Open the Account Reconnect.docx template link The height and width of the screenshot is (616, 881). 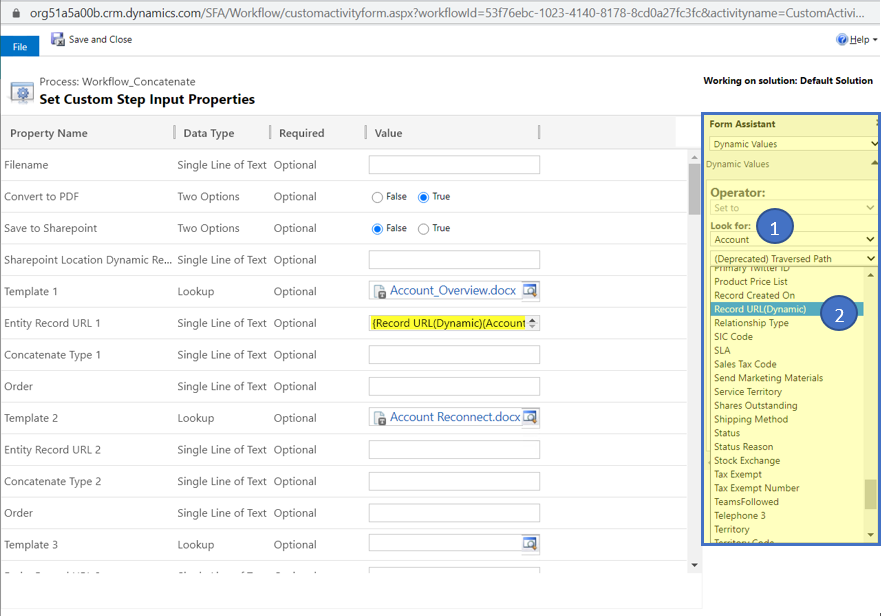(x=455, y=417)
